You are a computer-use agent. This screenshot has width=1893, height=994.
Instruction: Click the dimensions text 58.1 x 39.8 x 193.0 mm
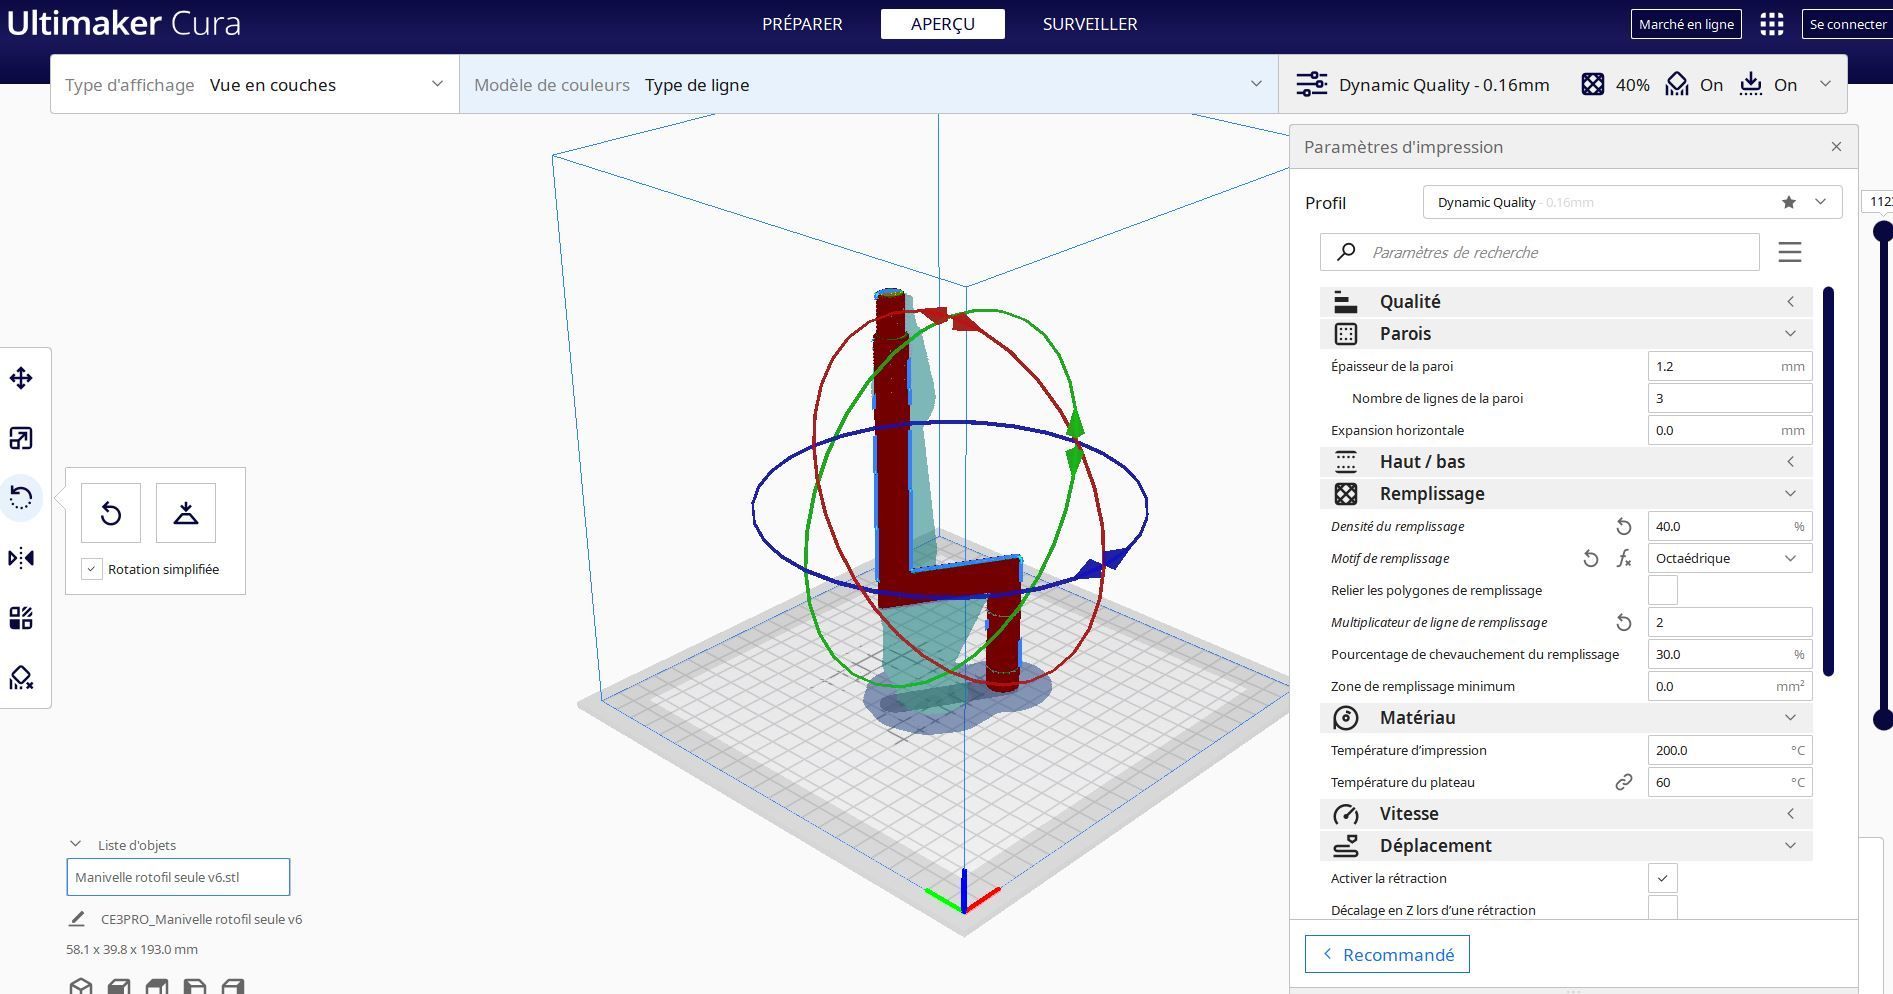click(x=132, y=949)
